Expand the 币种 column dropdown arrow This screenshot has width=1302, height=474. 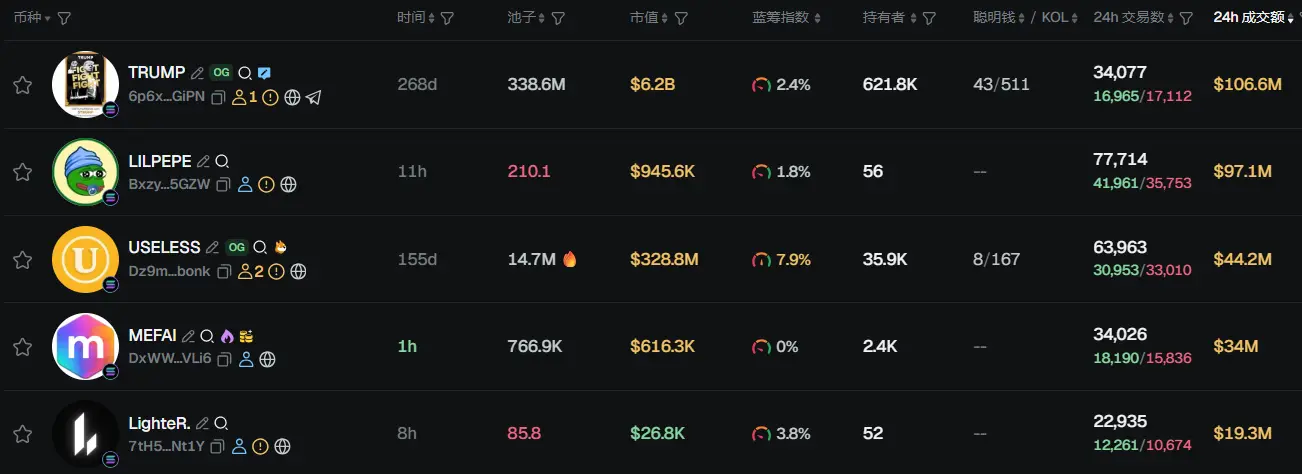(x=47, y=19)
